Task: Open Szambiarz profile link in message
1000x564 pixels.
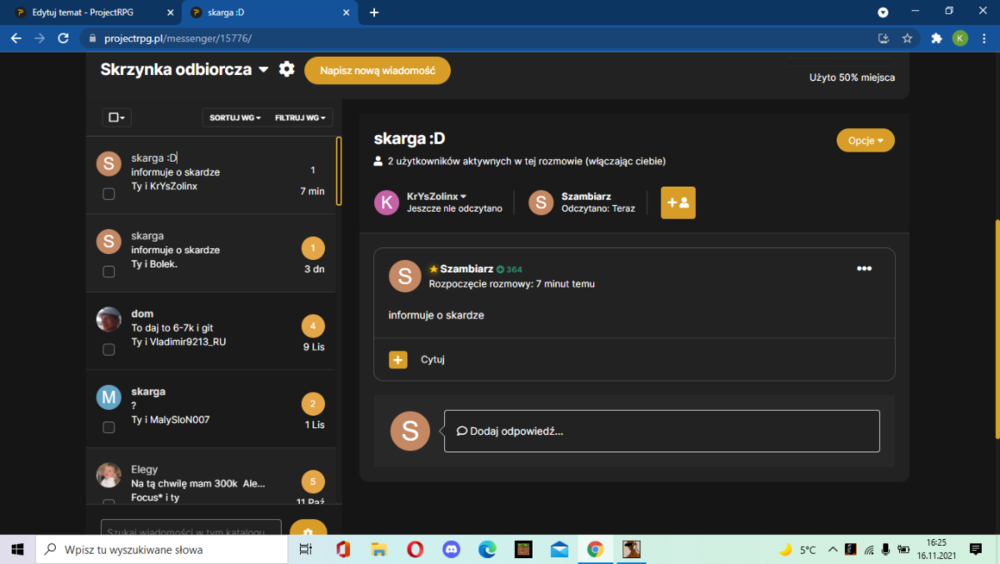Action: [466, 269]
